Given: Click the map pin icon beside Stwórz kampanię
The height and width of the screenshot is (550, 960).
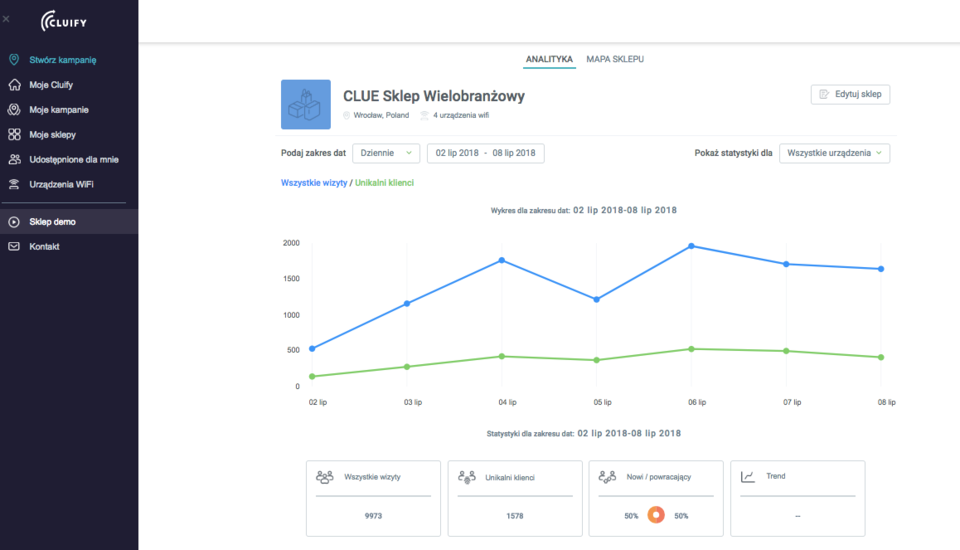Looking at the screenshot, I should (x=14, y=59).
